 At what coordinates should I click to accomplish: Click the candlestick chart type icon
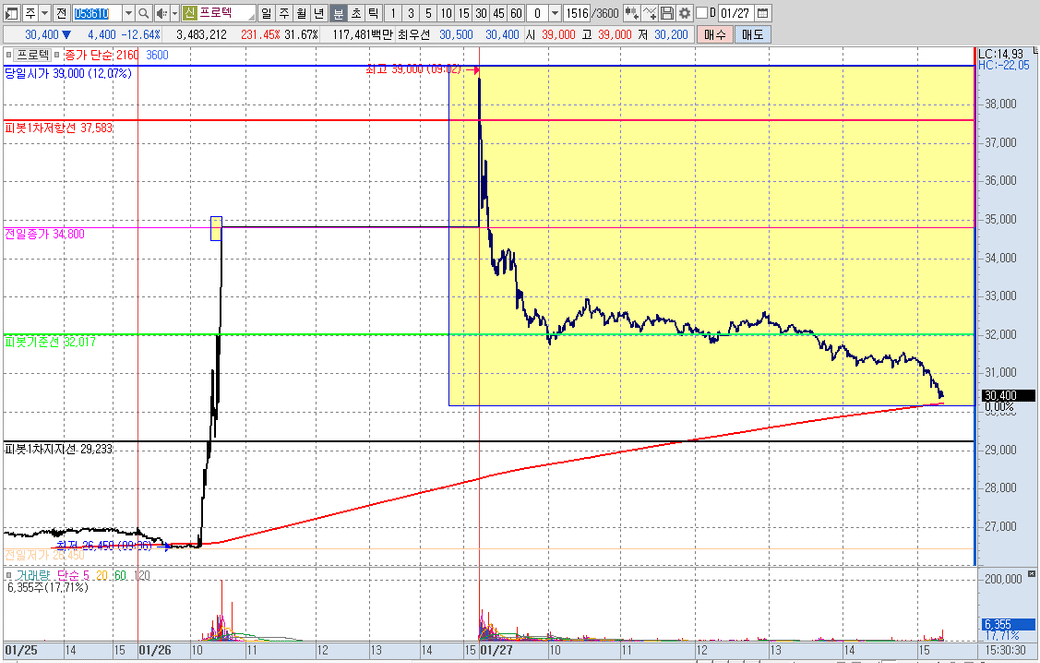(x=632, y=13)
